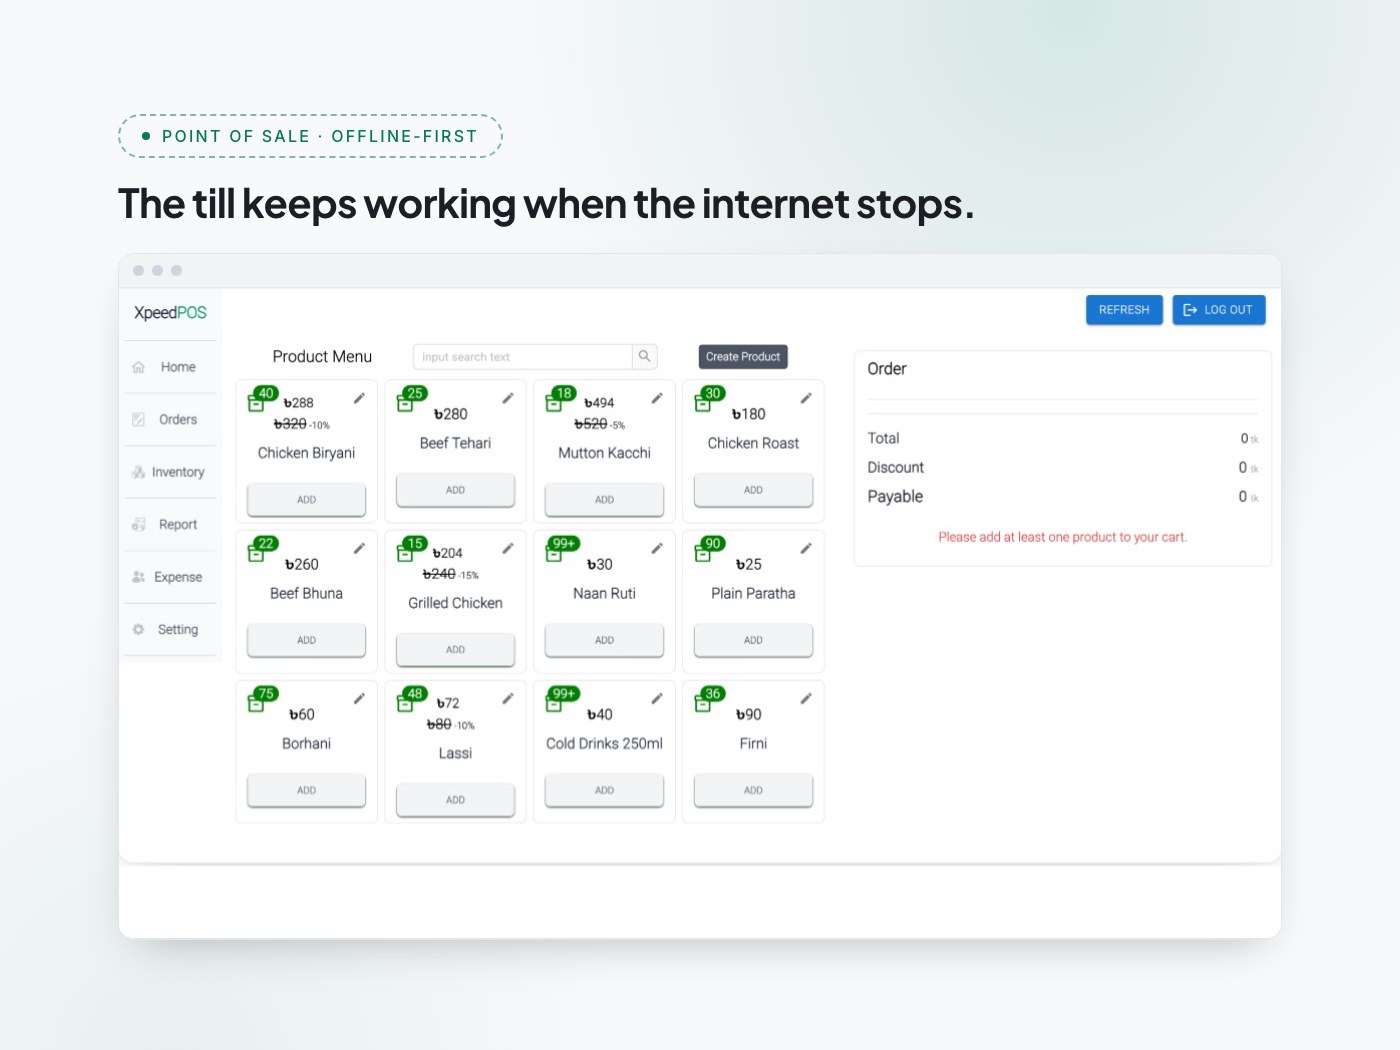This screenshot has width=1400, height=1050.
Task: Add Grilled Chicken to the cart
Action: pos(455,650)
